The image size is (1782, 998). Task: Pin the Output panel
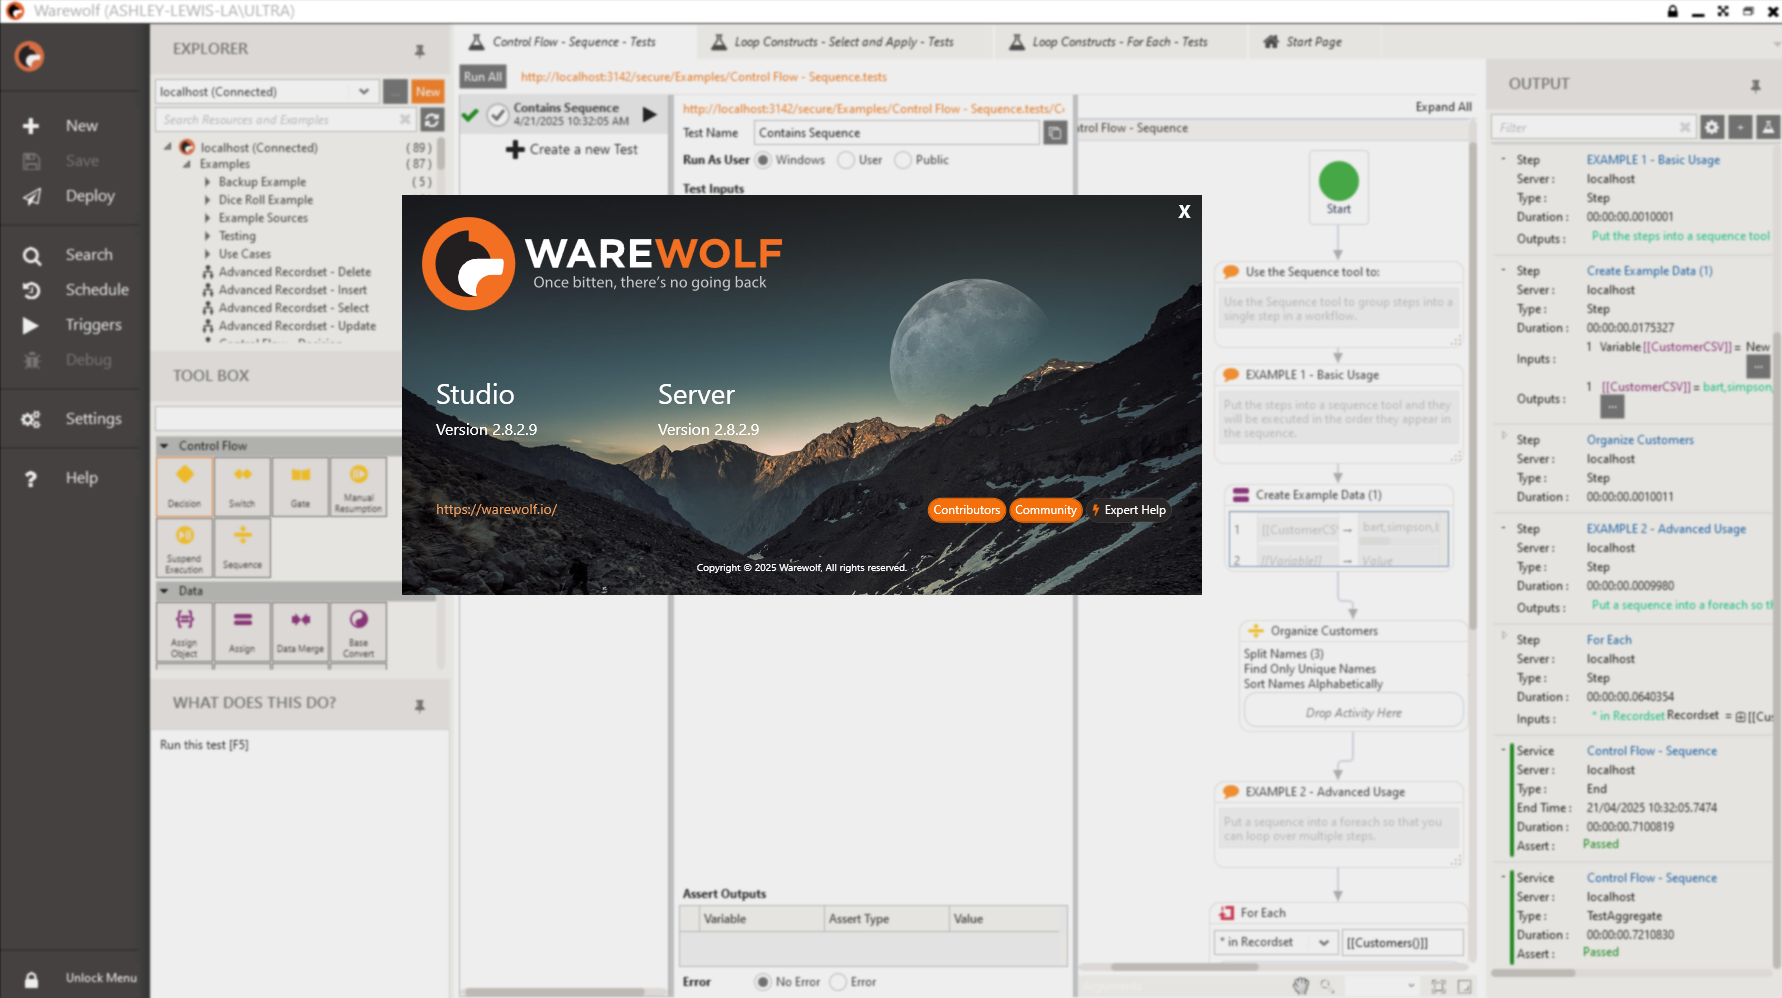pos(1755,86)
